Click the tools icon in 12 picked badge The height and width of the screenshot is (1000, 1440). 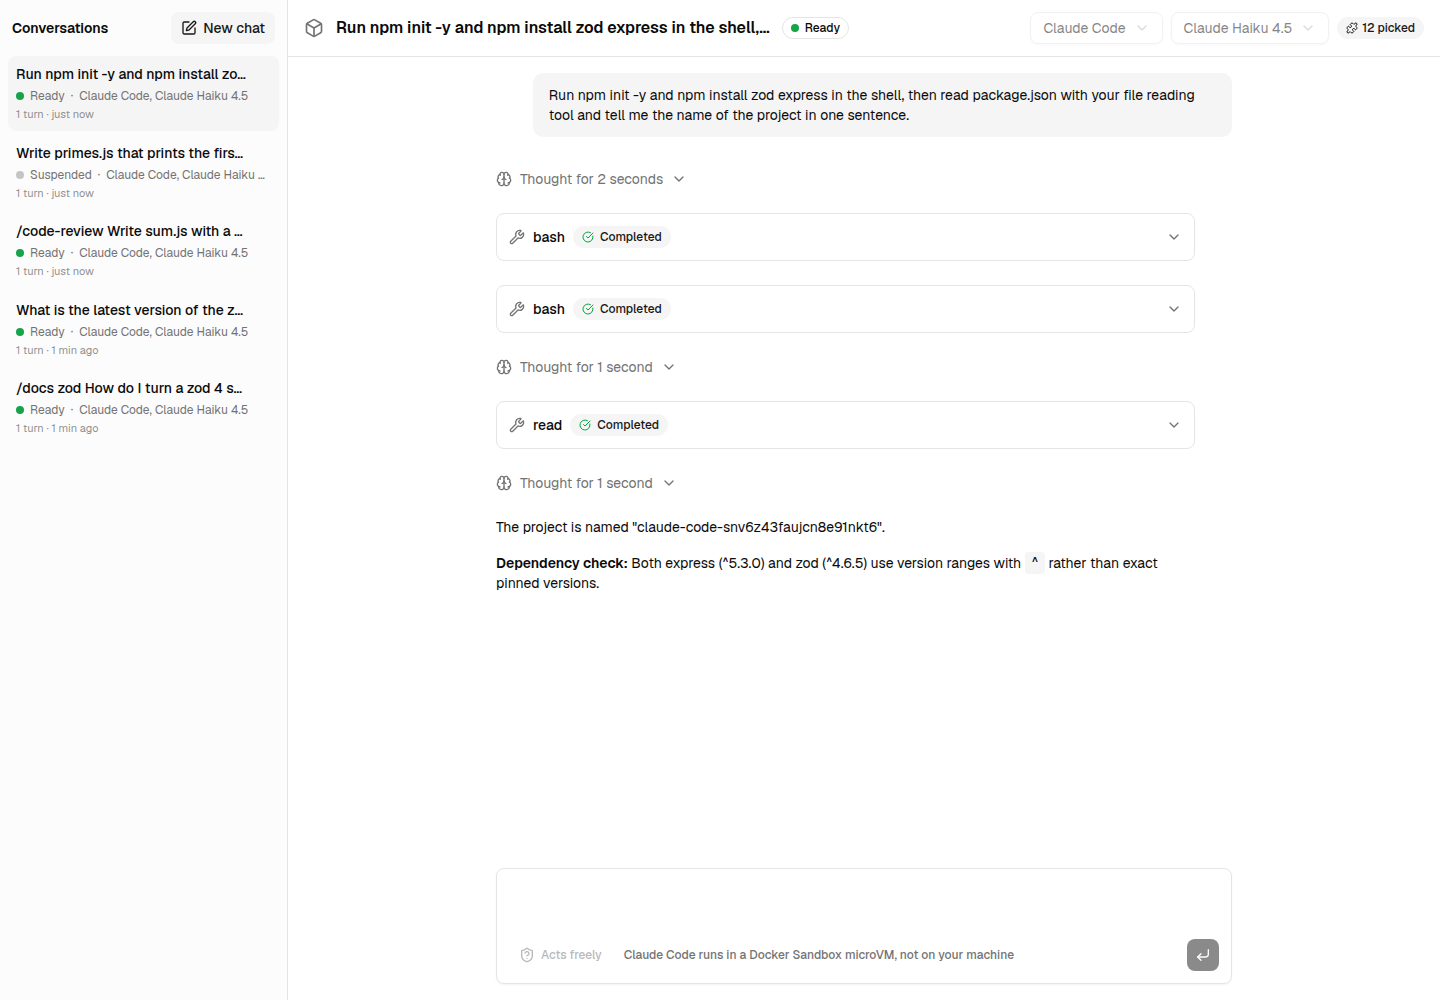pos(1352,28)
